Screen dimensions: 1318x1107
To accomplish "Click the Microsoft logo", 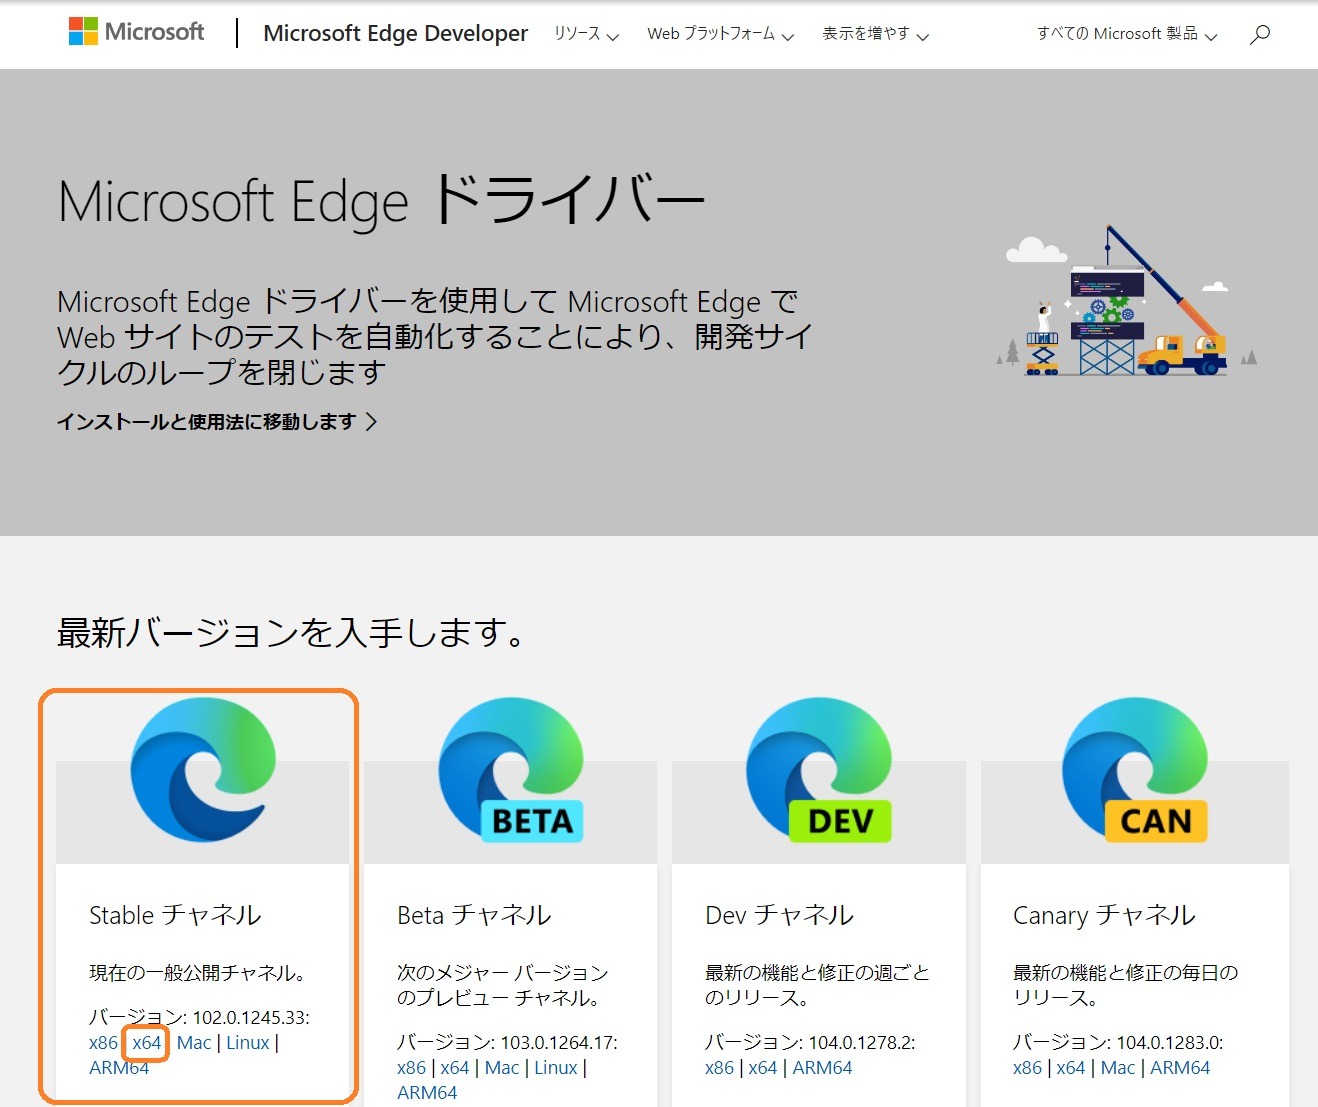I will pos(135,31).
